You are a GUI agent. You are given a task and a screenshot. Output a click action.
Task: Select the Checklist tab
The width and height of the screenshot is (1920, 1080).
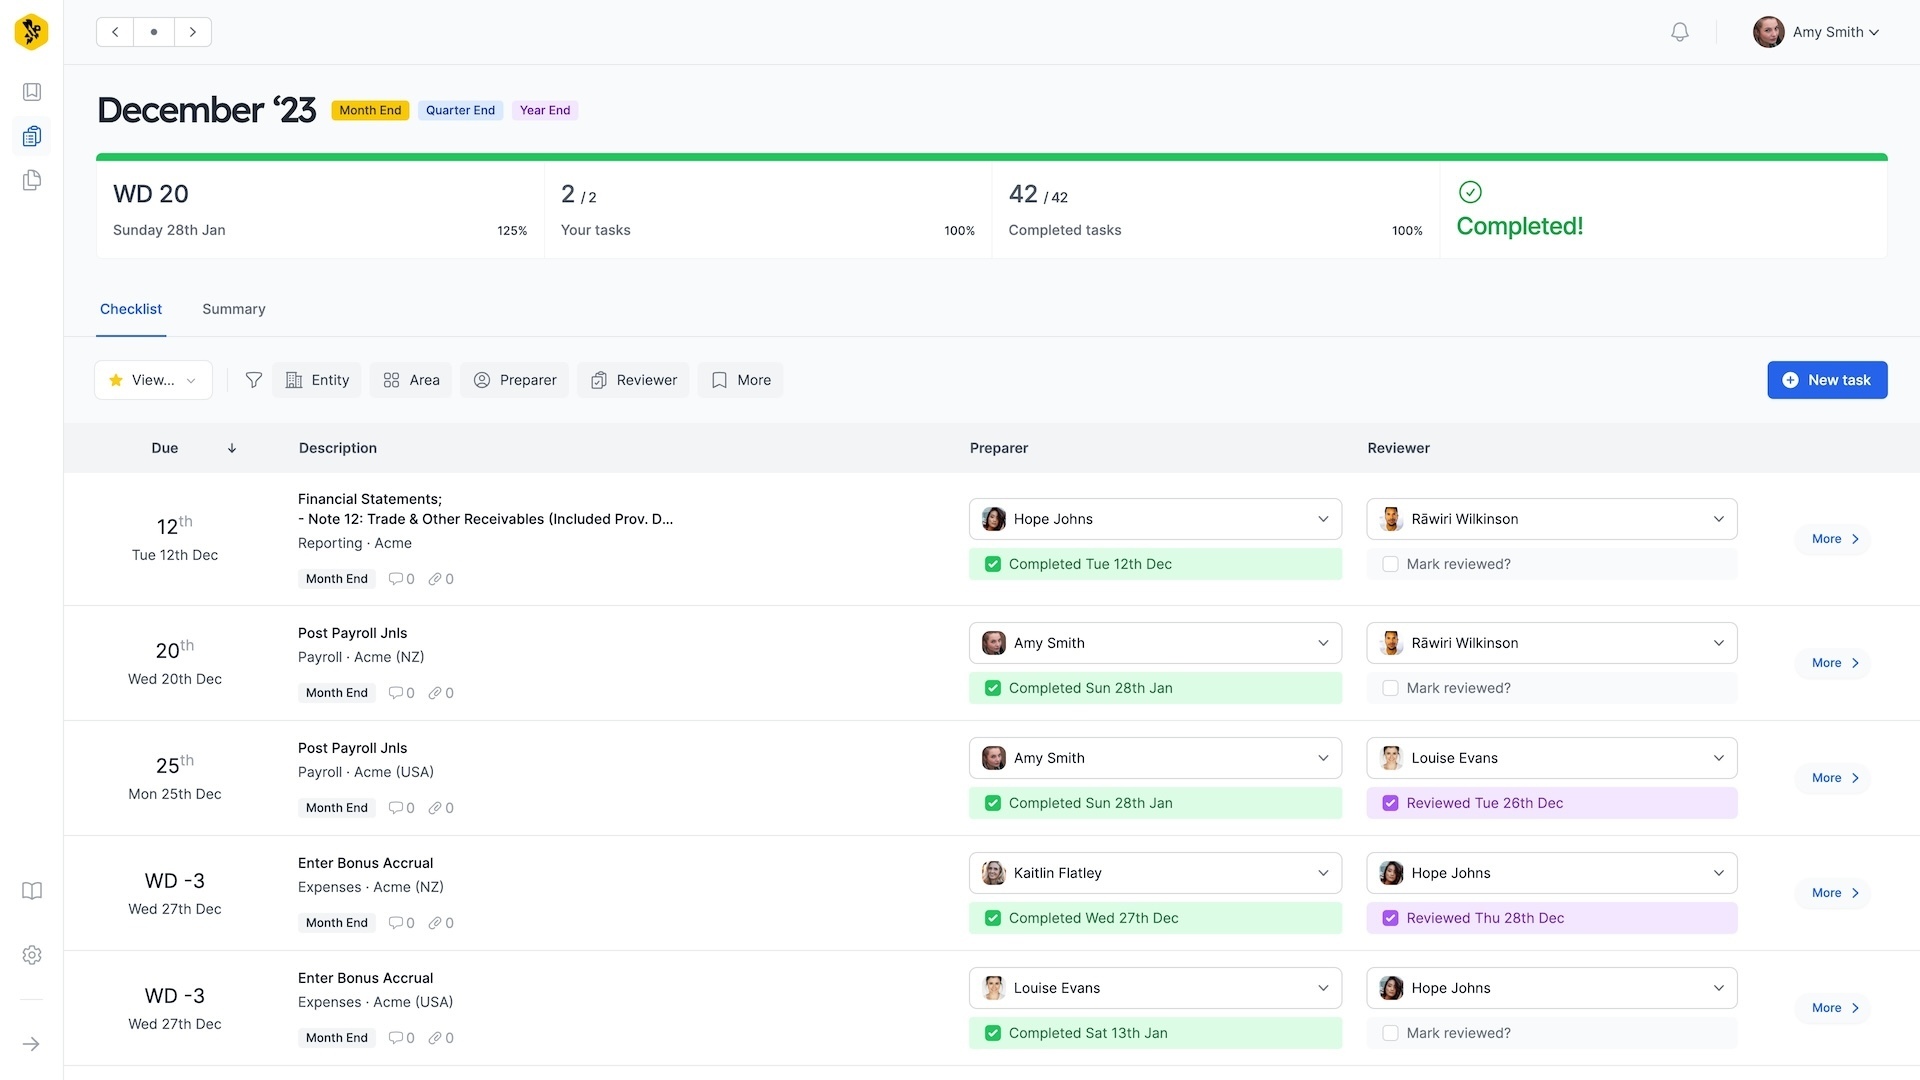click(x=131, y=309)
